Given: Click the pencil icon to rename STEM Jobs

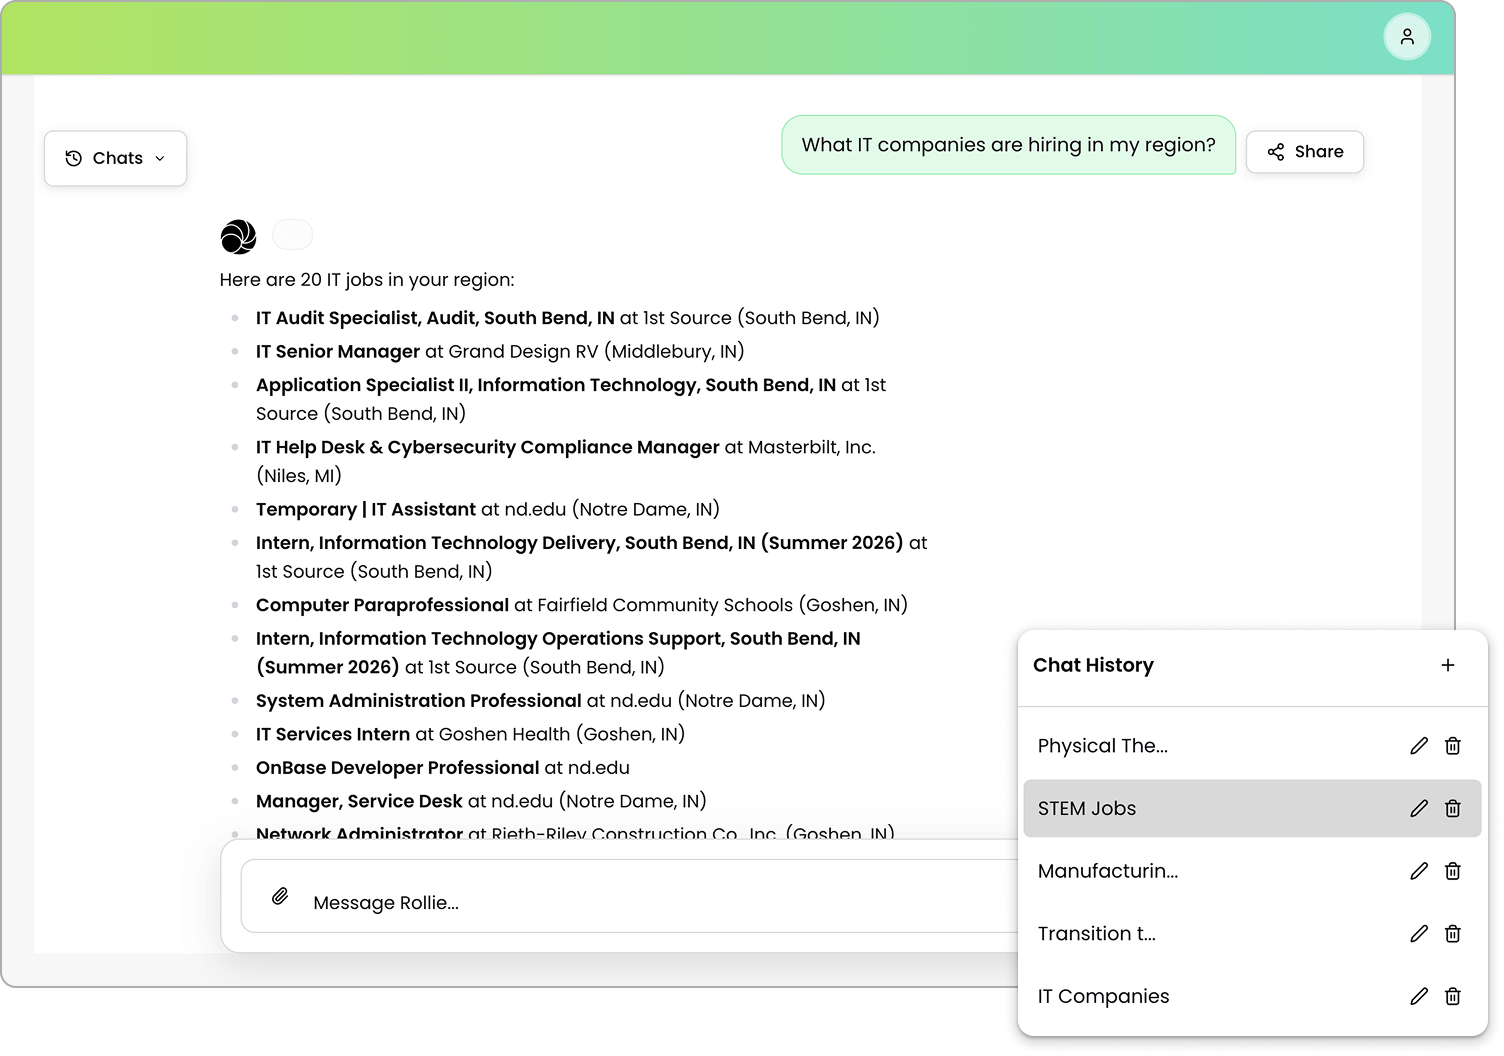Looking at the screenshot, I should (1419, 807).
